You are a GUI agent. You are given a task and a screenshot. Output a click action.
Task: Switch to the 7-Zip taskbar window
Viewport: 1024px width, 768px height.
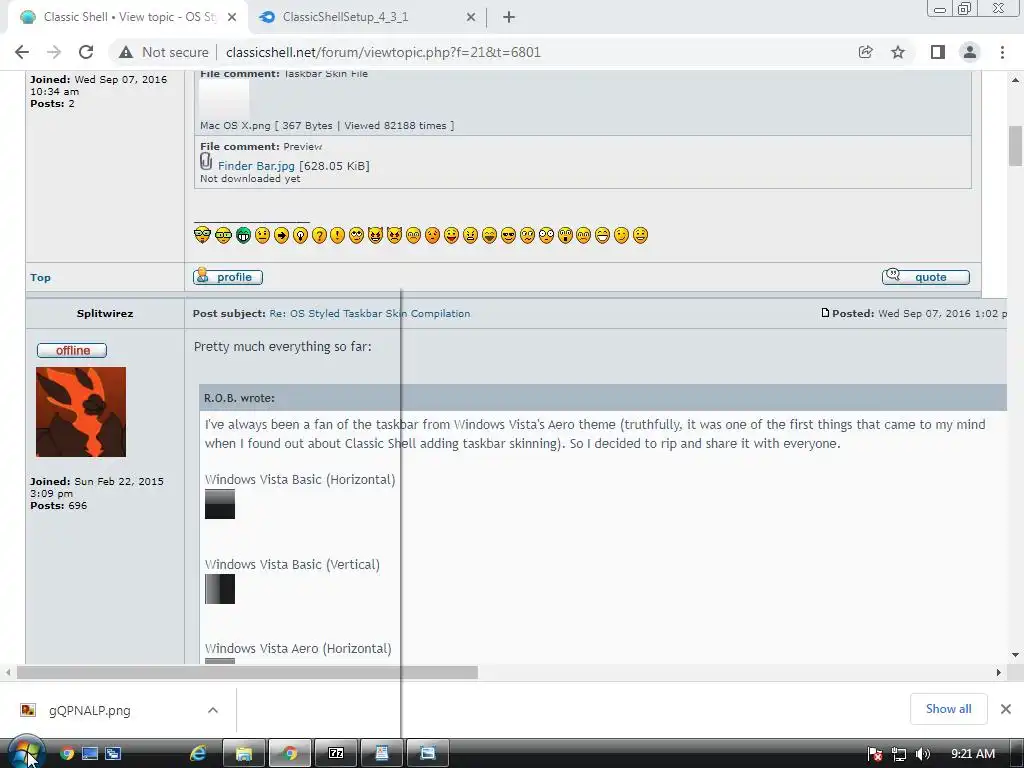336,754
